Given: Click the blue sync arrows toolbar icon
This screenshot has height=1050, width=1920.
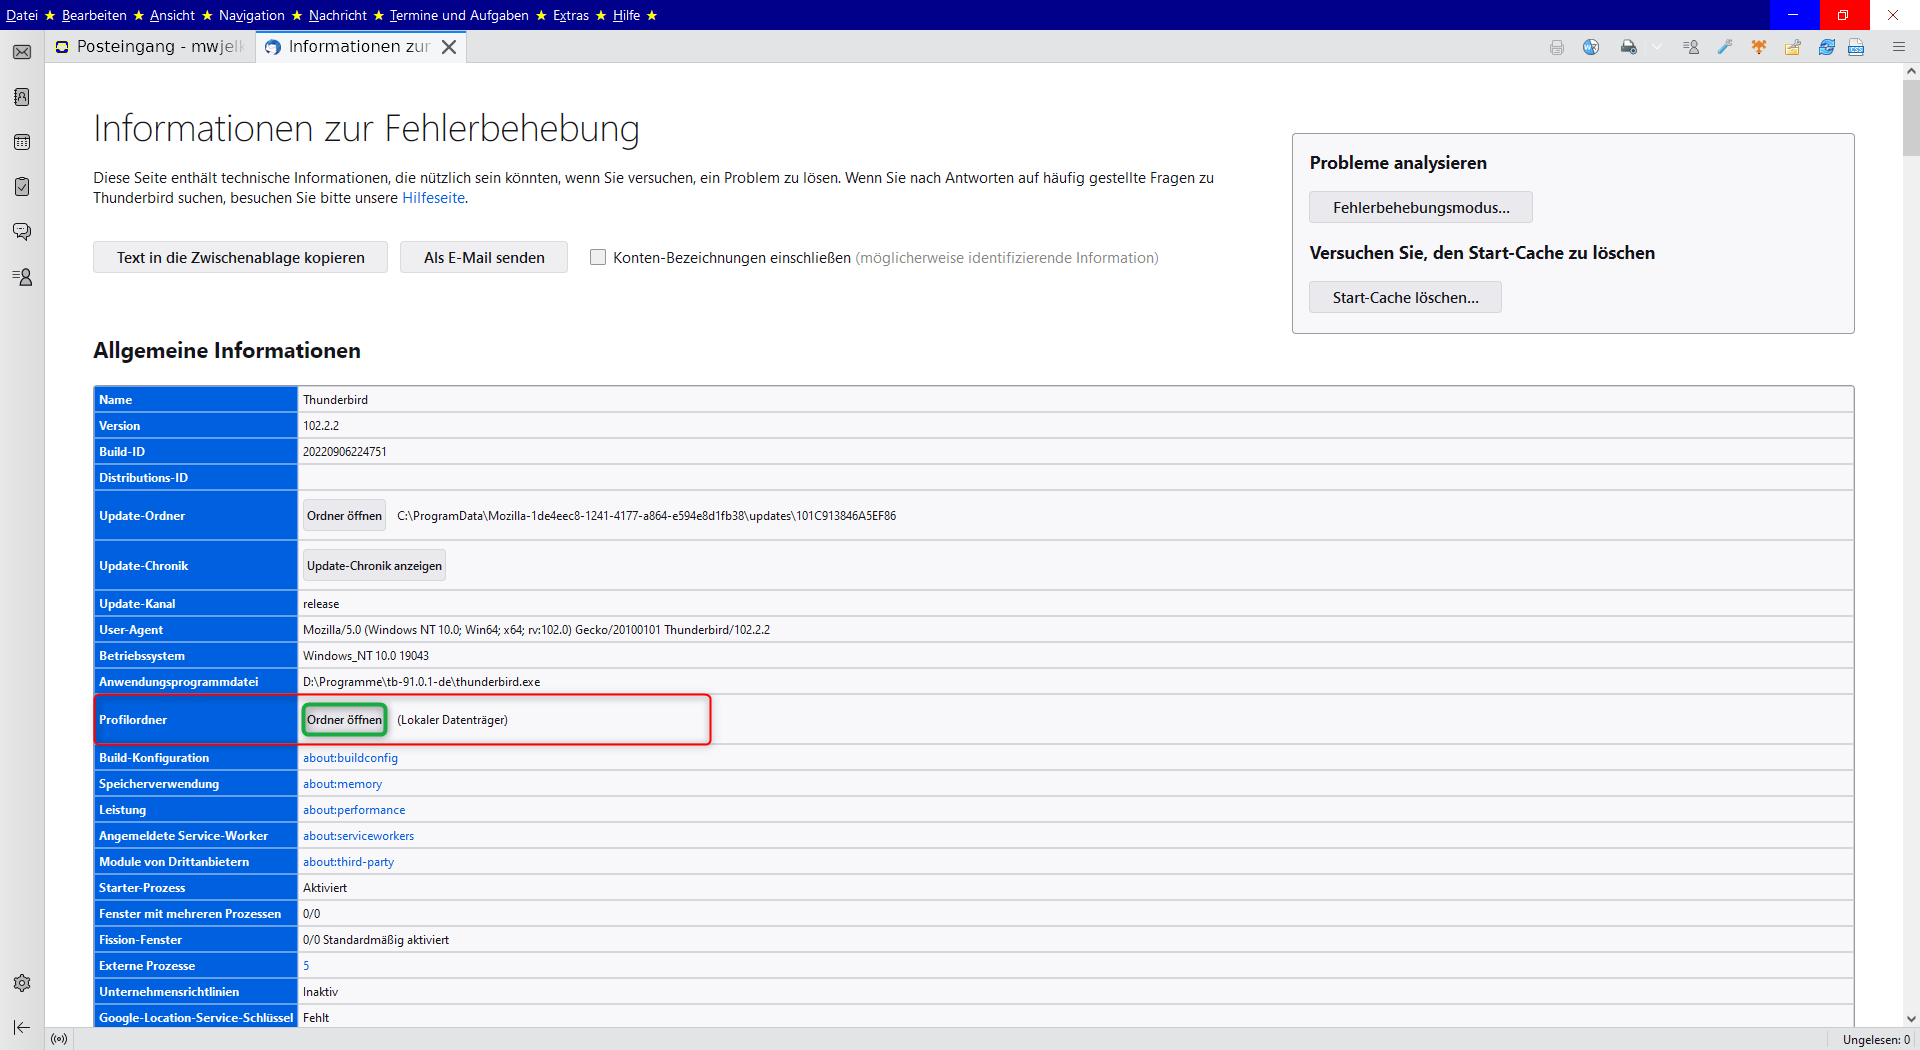Looking at the screenshot, I should (1826, 47).
